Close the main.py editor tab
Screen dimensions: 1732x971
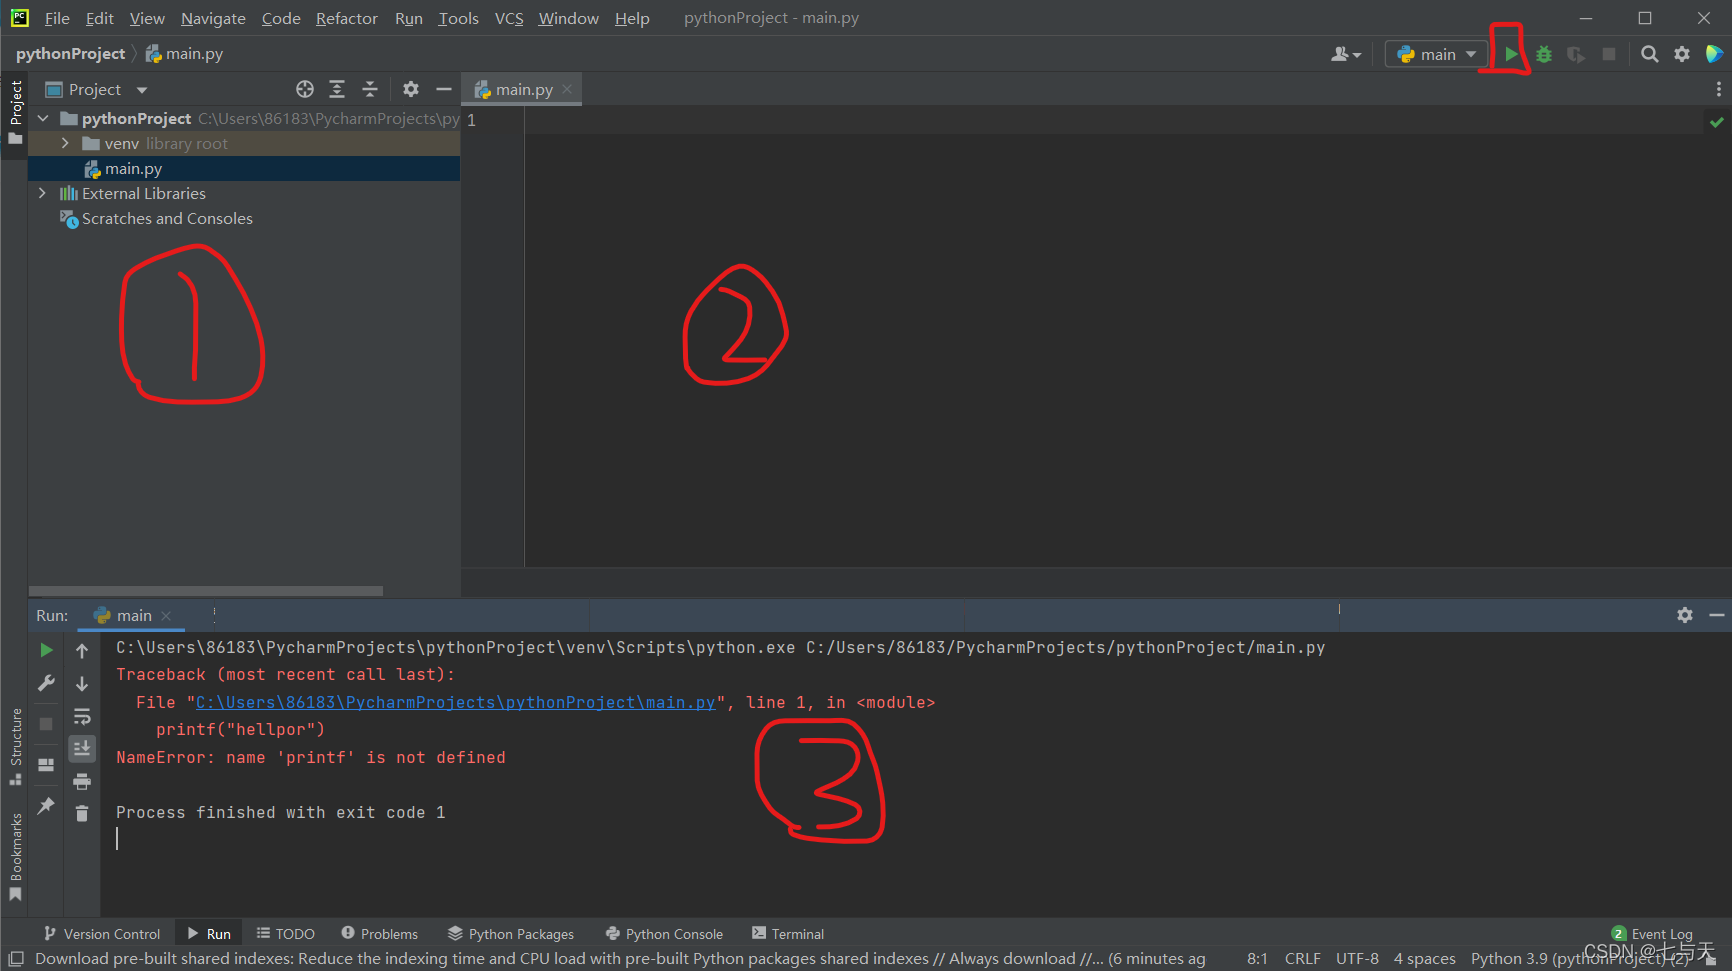point(567,89)
